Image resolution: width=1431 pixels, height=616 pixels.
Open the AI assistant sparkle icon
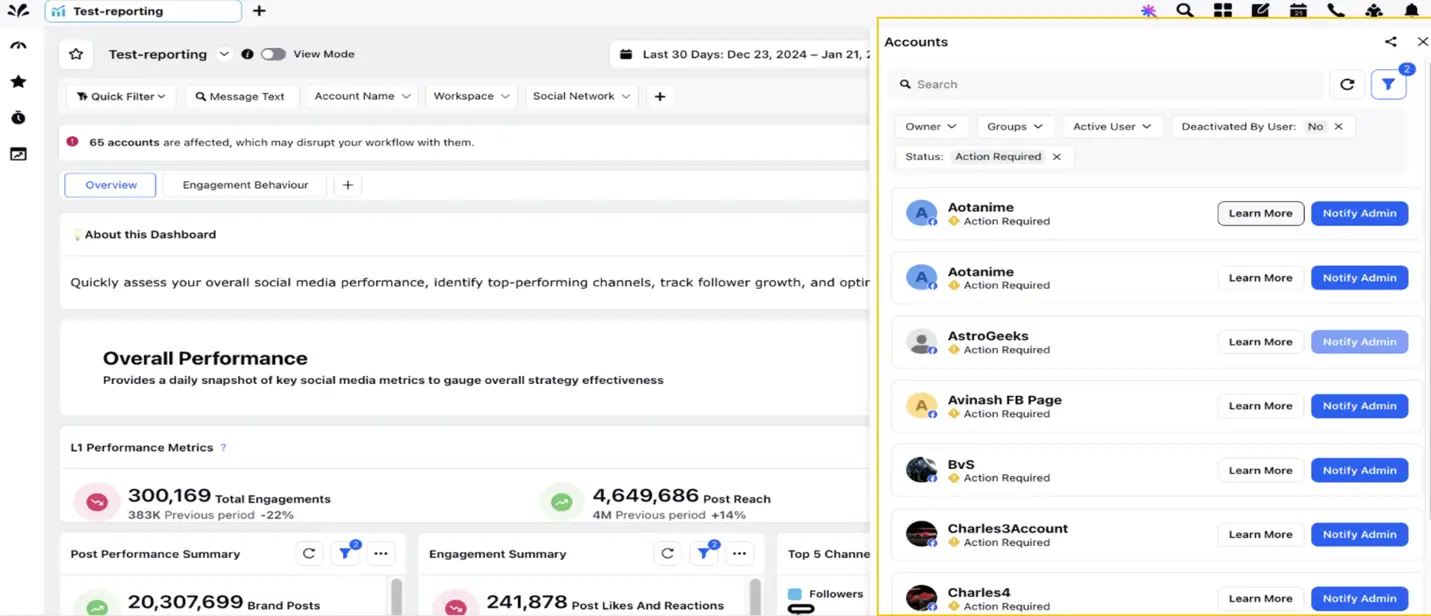coord(1147,11)
